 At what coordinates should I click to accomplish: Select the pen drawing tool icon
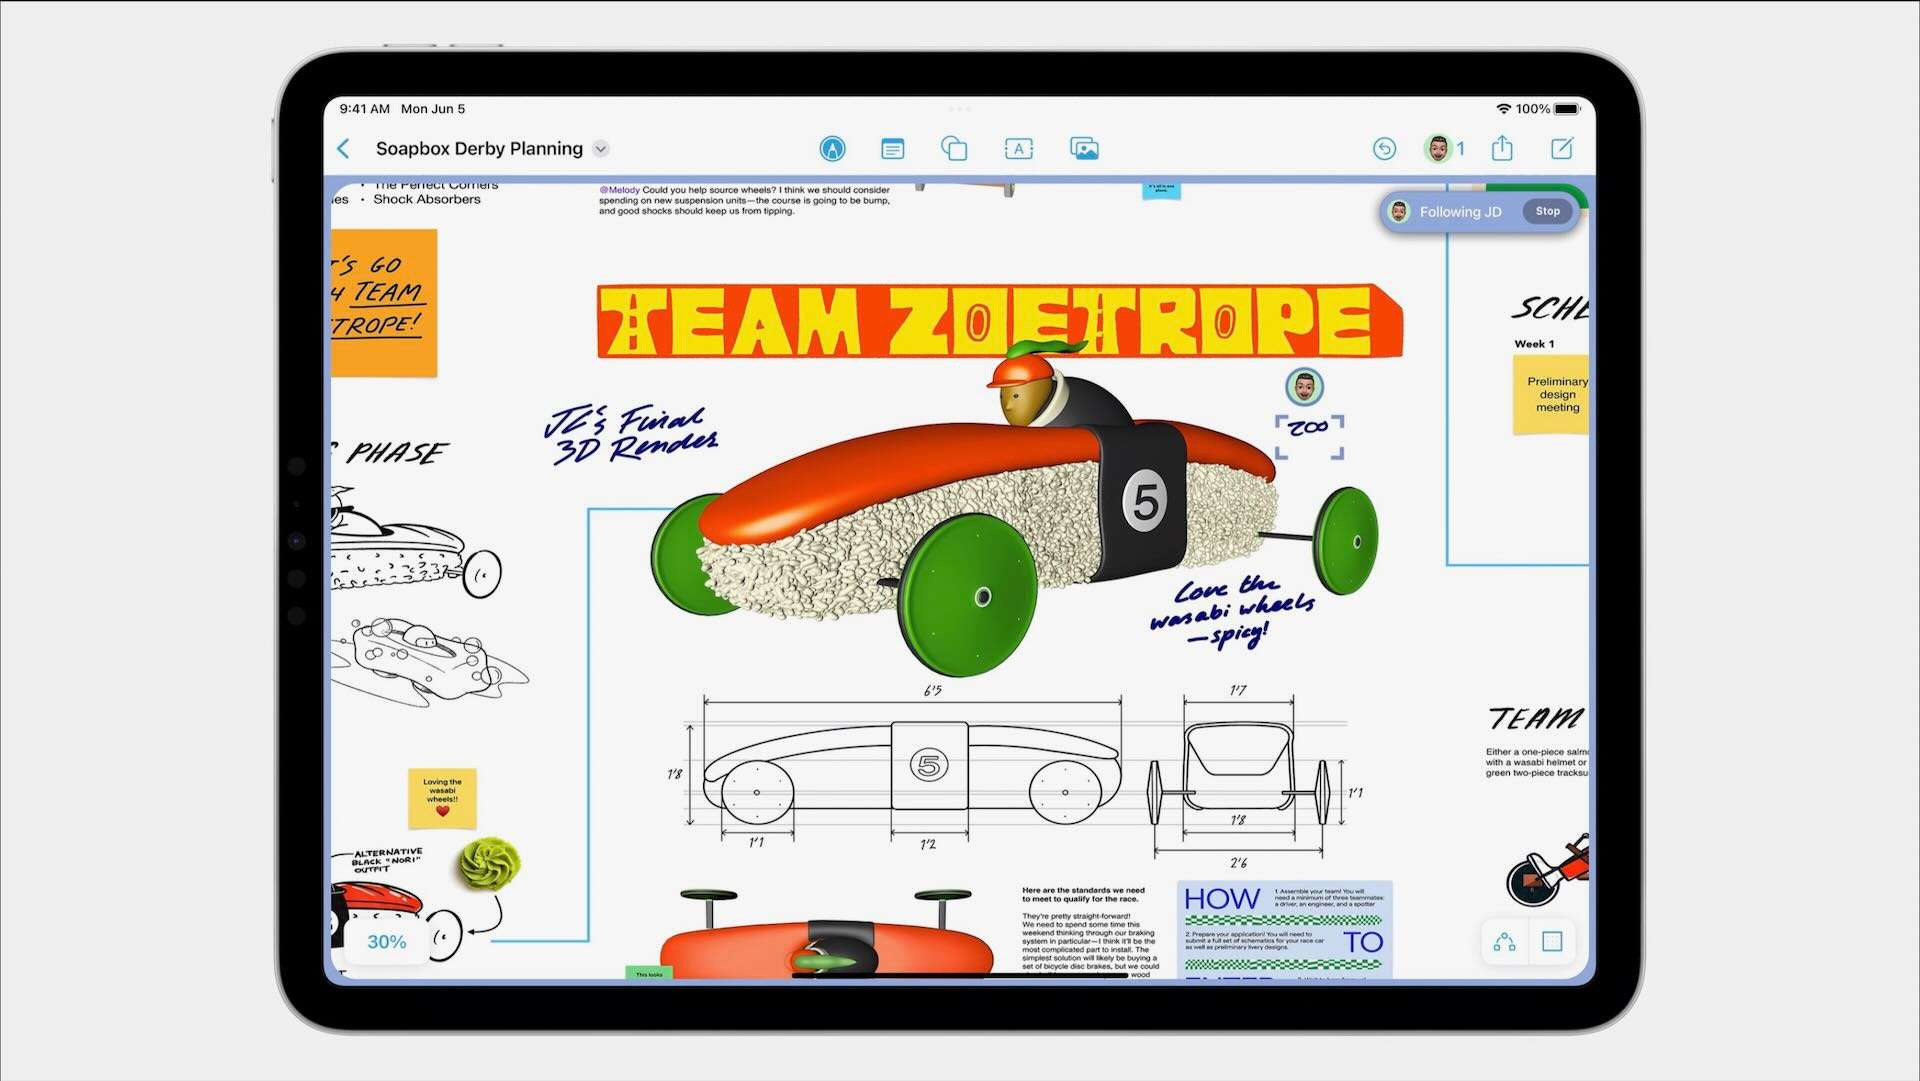pyautogui.click(x=832, y=149)
